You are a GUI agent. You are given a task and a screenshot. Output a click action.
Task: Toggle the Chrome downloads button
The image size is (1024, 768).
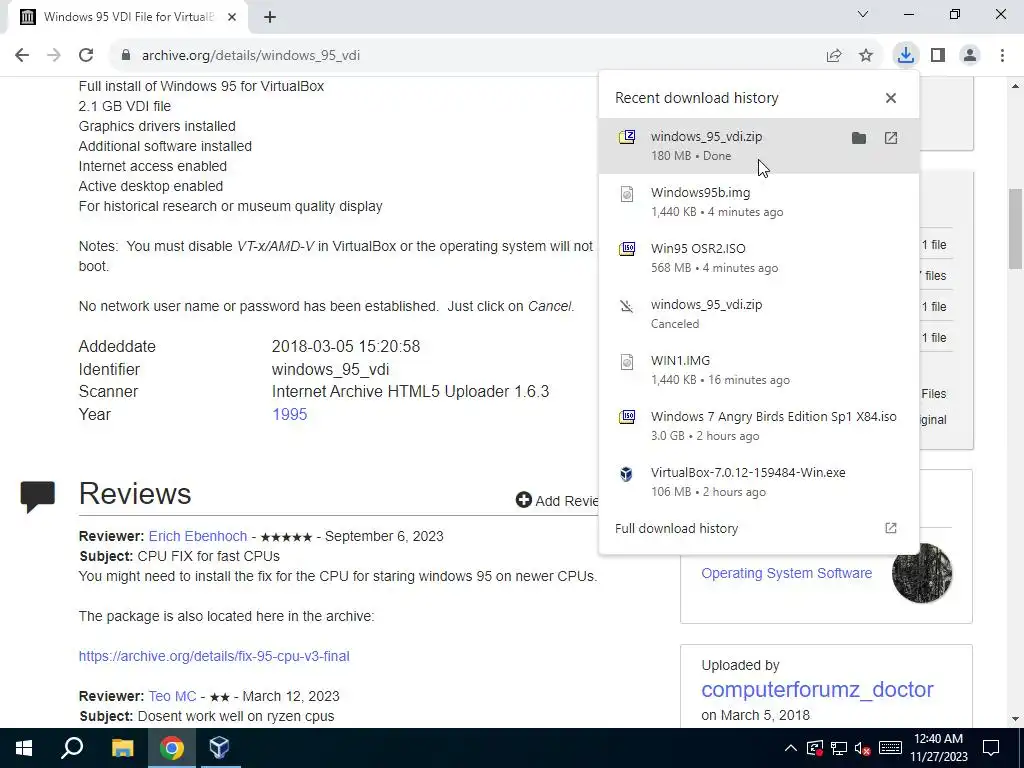coord(905,56)
